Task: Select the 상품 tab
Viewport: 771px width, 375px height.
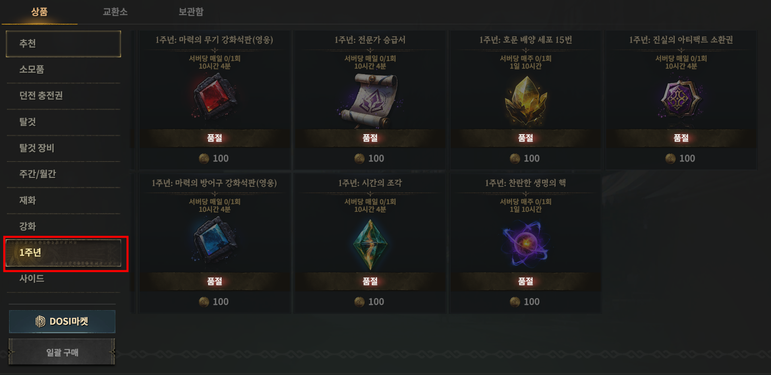Action: coord(39,11)
